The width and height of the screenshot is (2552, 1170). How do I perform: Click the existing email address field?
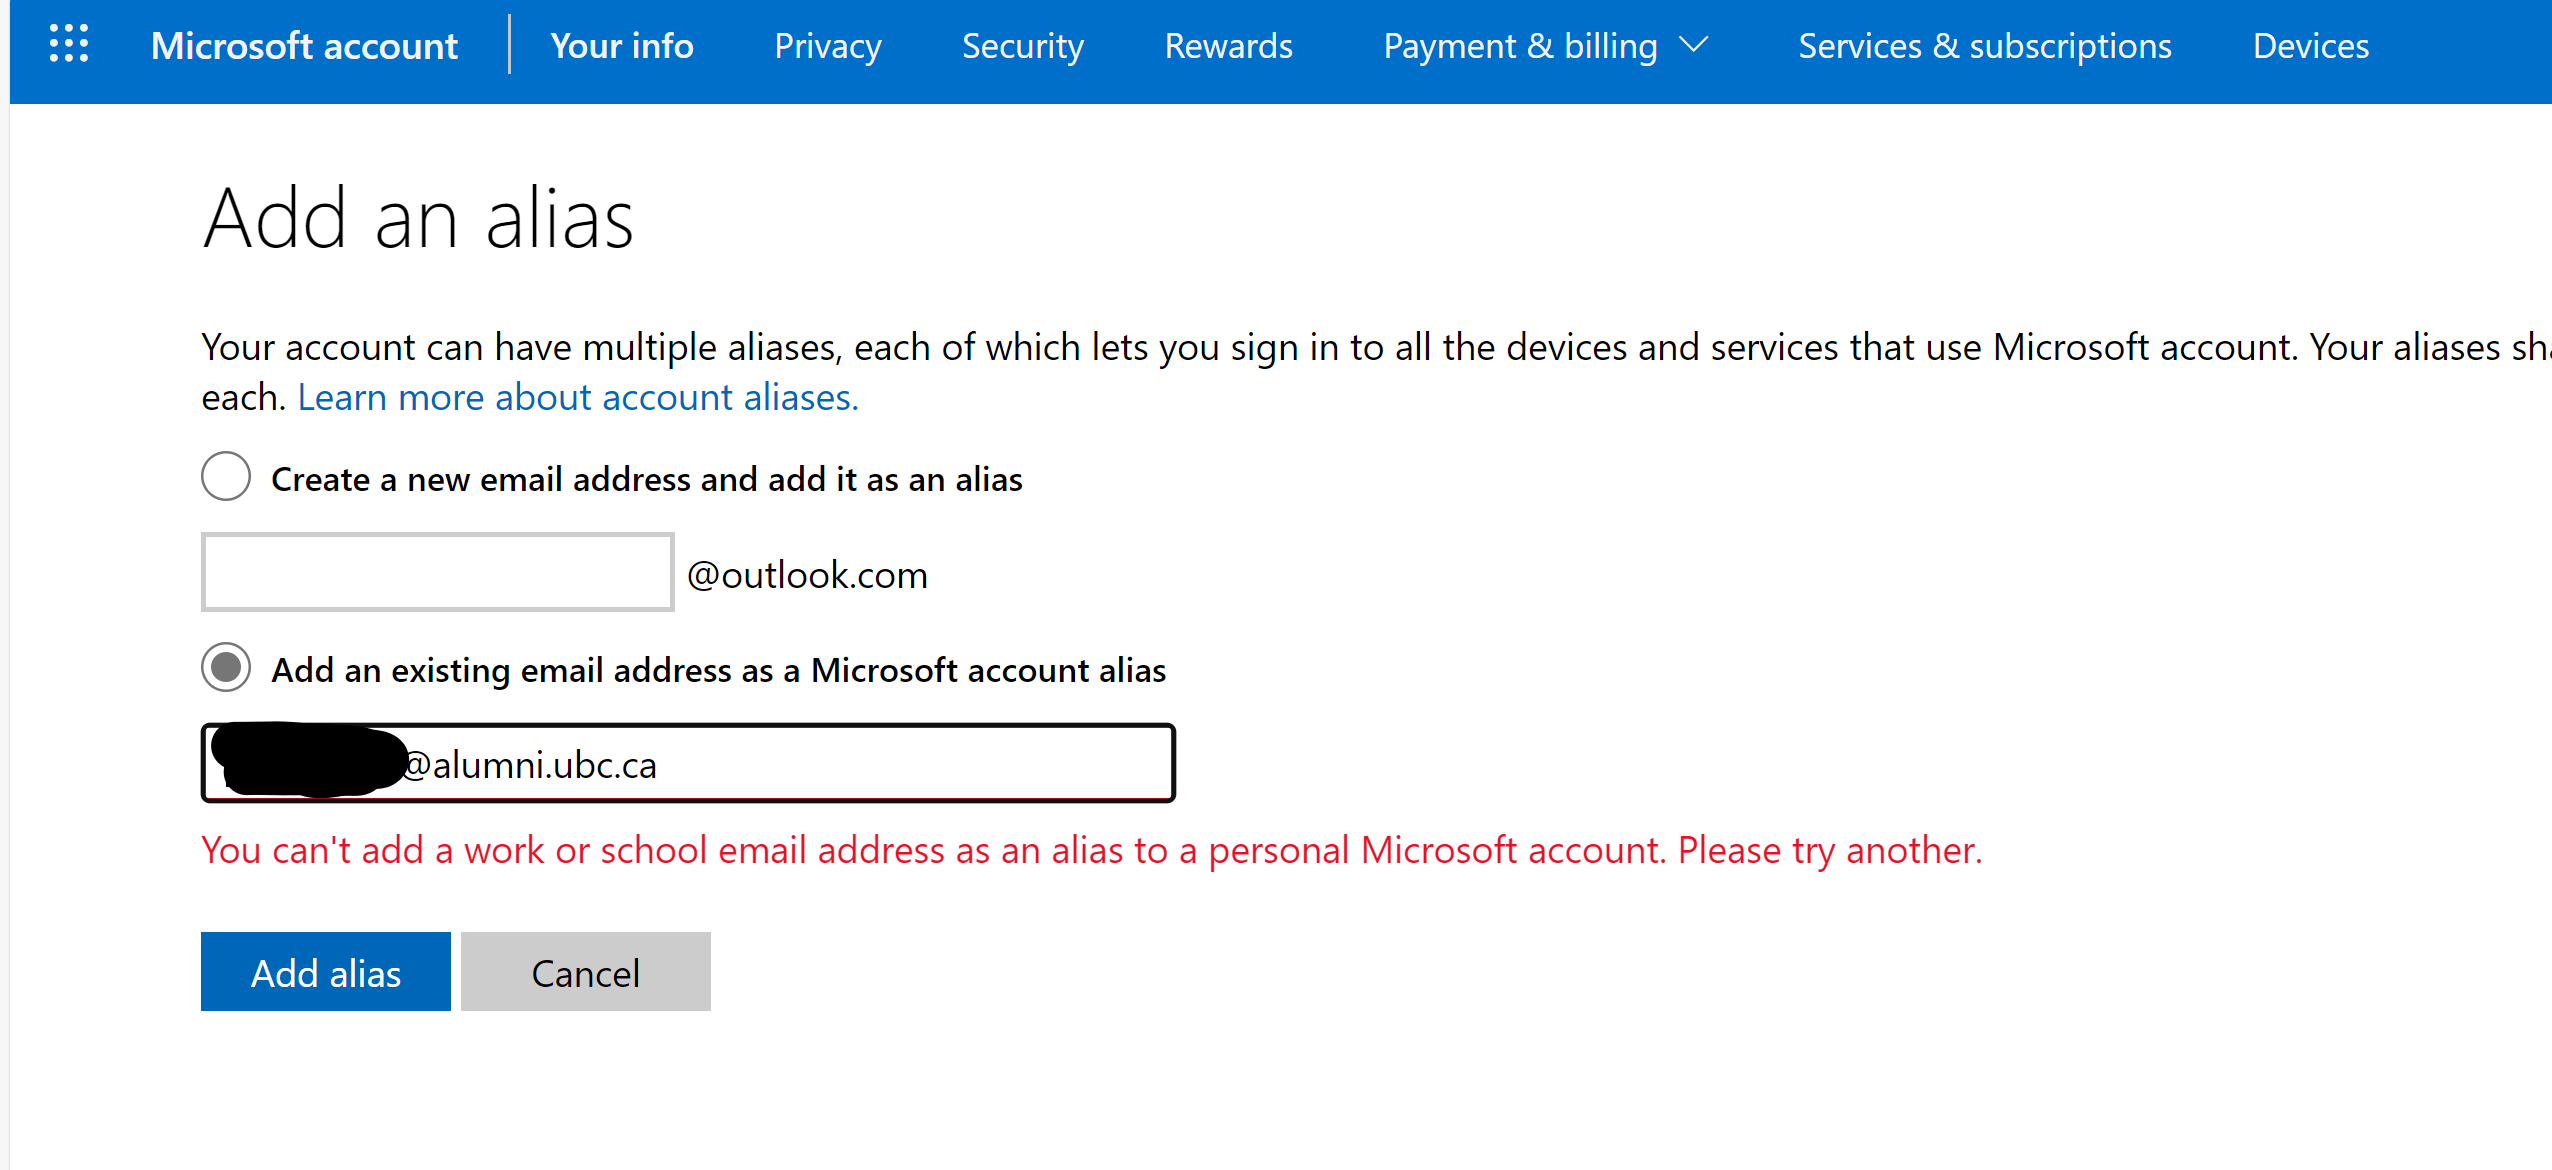688,763
